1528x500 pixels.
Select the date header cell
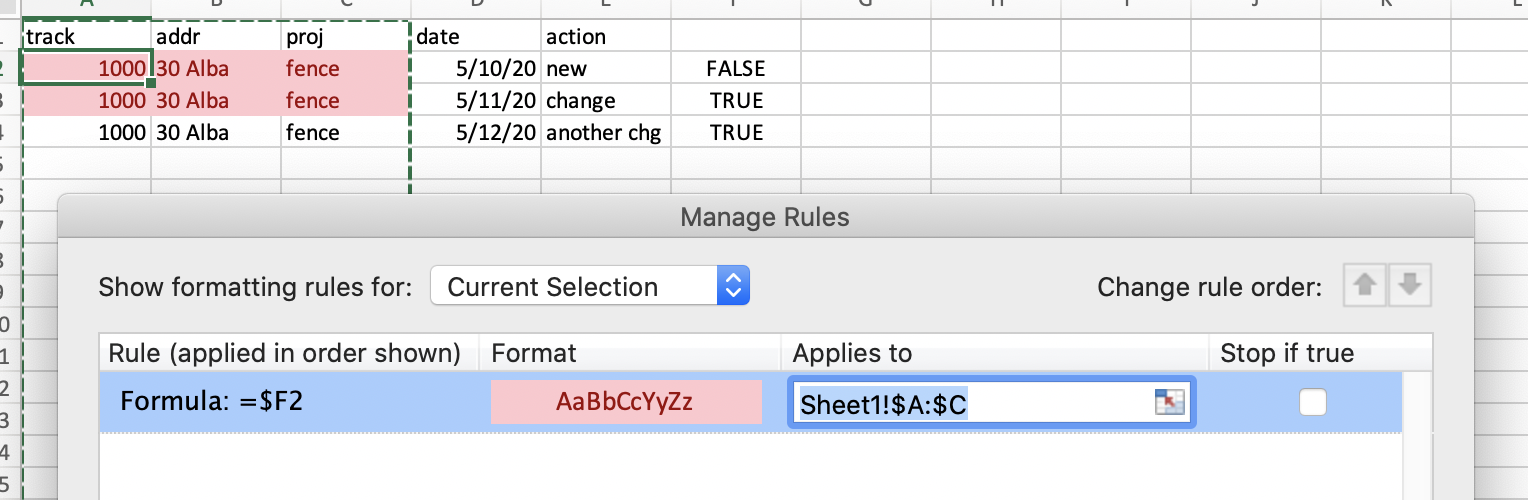476,36
